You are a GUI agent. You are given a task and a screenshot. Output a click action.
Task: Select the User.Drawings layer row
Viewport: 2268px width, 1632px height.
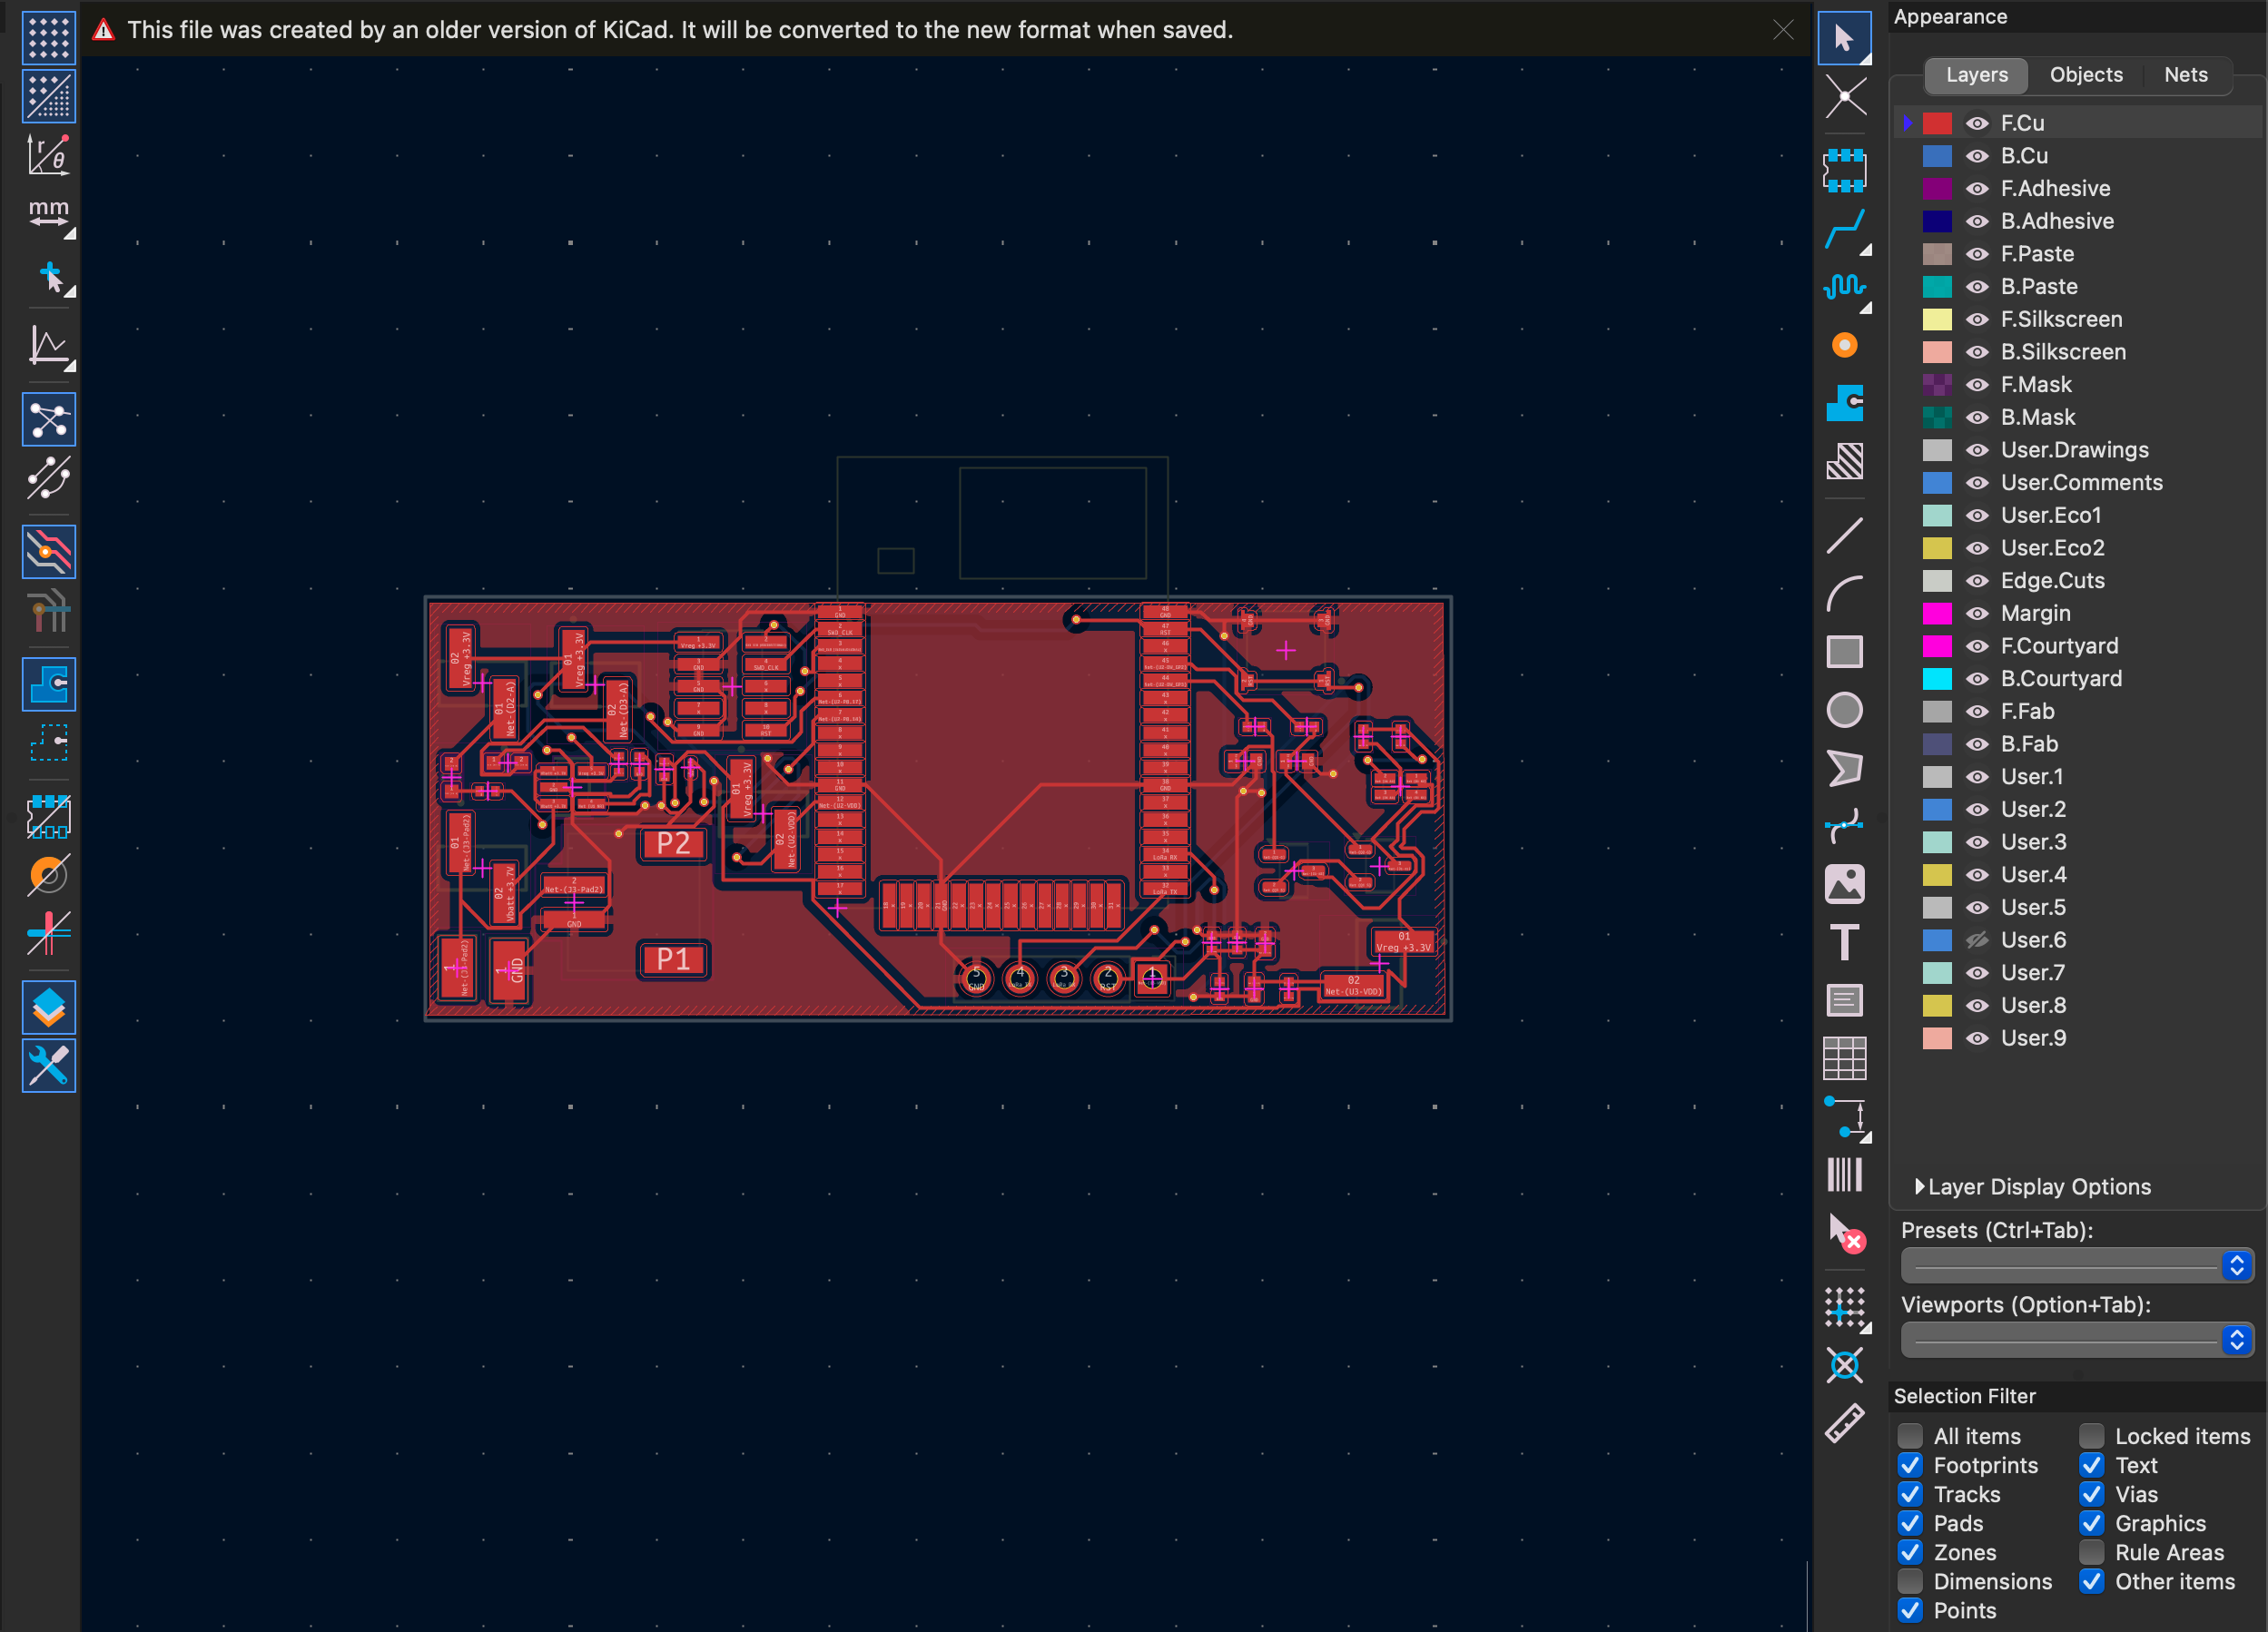2078,450
